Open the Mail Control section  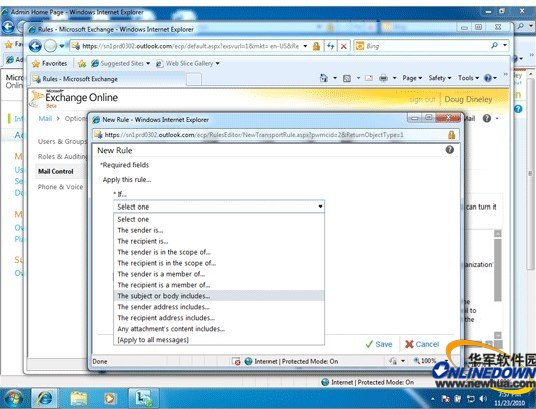tap(56, 171)
